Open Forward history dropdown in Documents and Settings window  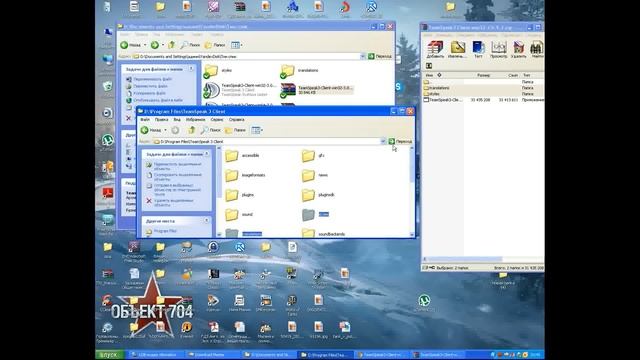pos(163,45)
